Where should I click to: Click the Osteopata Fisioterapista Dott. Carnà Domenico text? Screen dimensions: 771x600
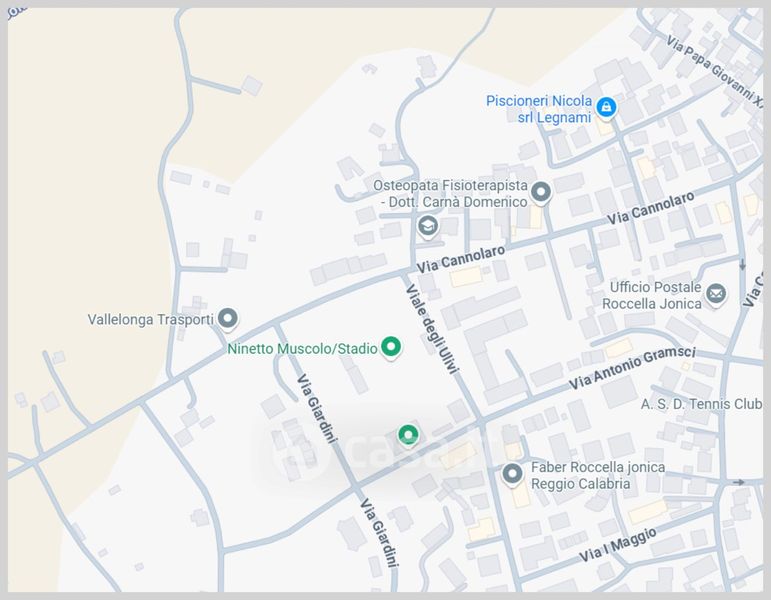point(450,194)
